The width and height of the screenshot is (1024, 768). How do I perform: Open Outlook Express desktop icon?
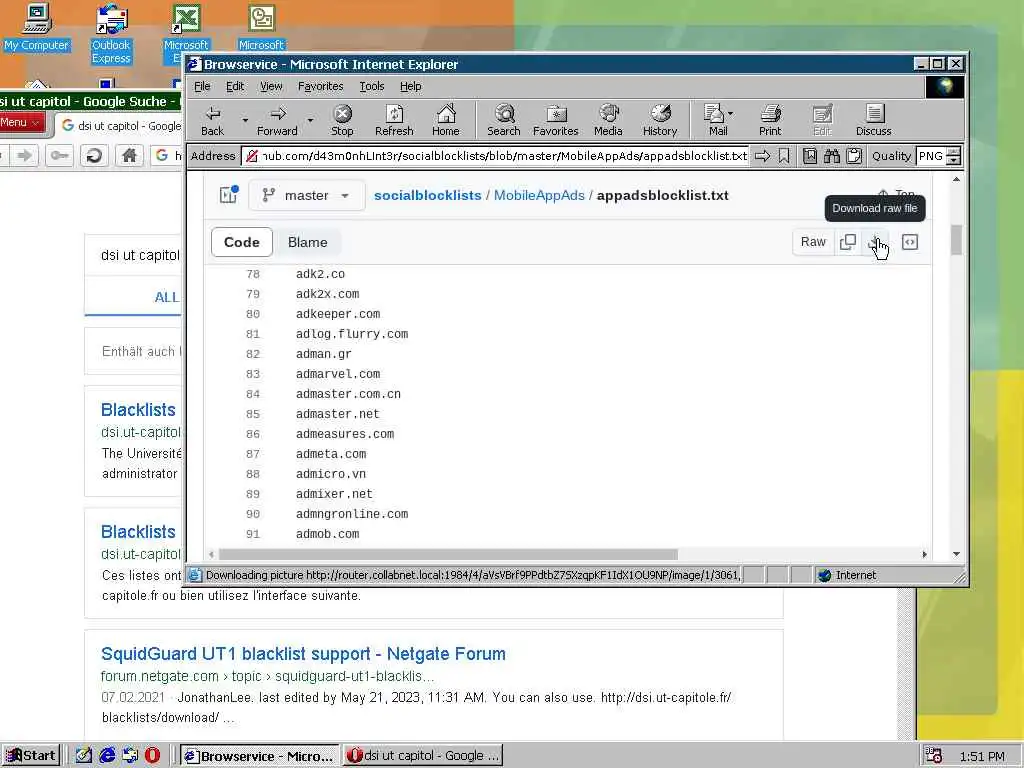pyautogui.click(x=111, y=34)
